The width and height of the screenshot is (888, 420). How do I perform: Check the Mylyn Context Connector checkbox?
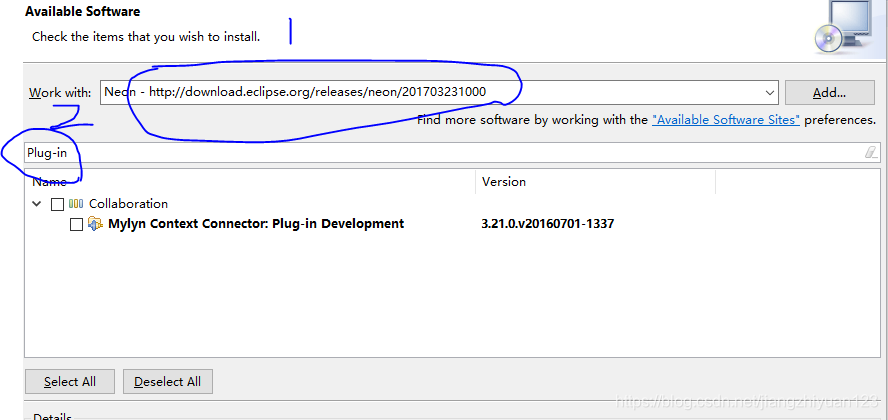click(x=76, y=225)
